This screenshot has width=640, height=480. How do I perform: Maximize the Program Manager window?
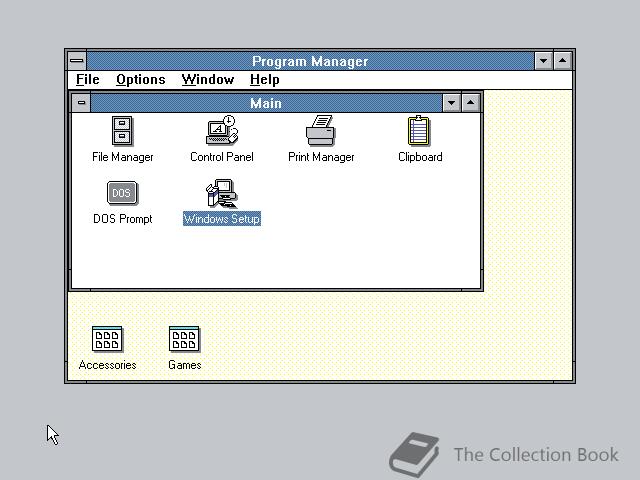tap(562, 61)
